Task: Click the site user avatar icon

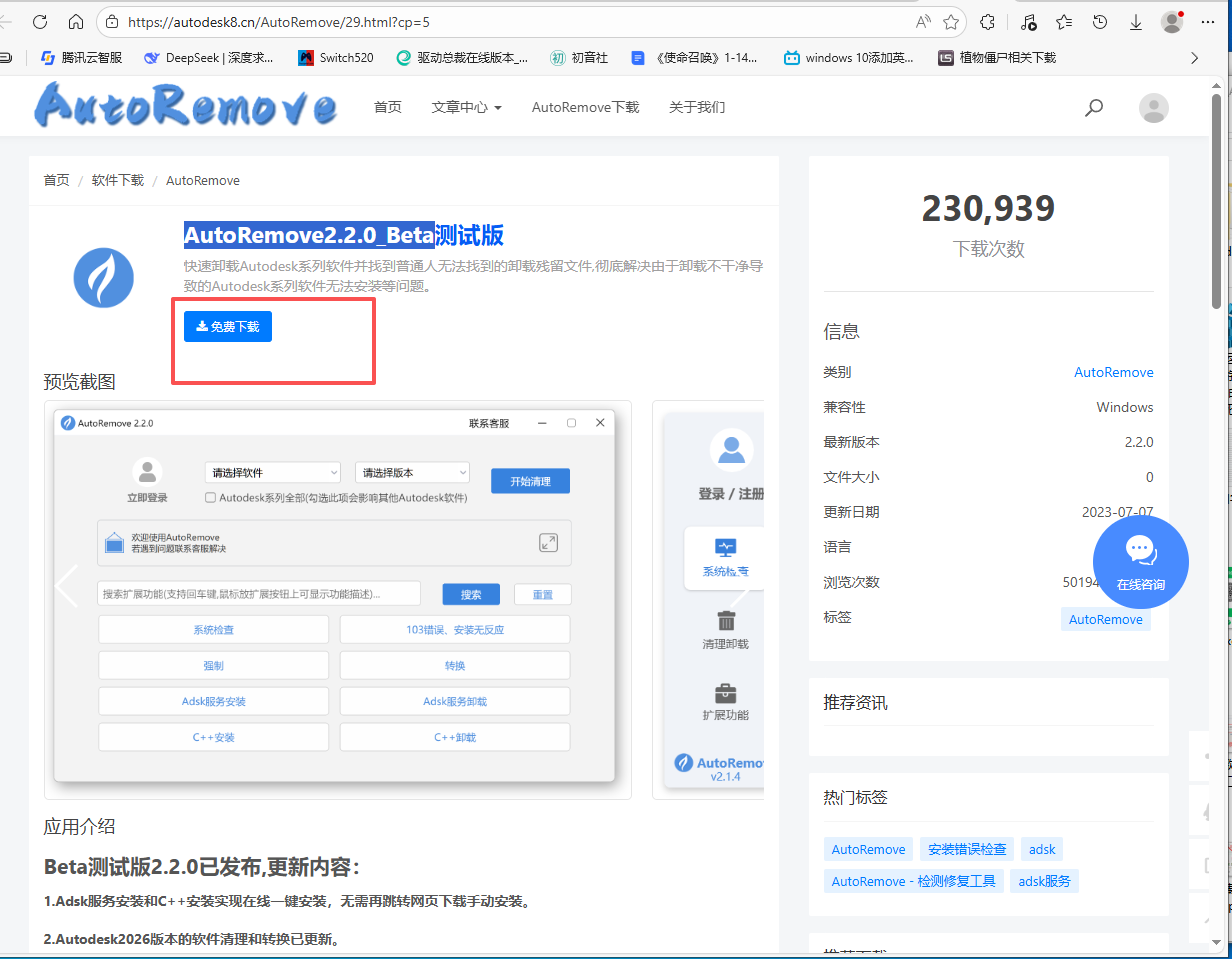Action: coord(1153,108)
